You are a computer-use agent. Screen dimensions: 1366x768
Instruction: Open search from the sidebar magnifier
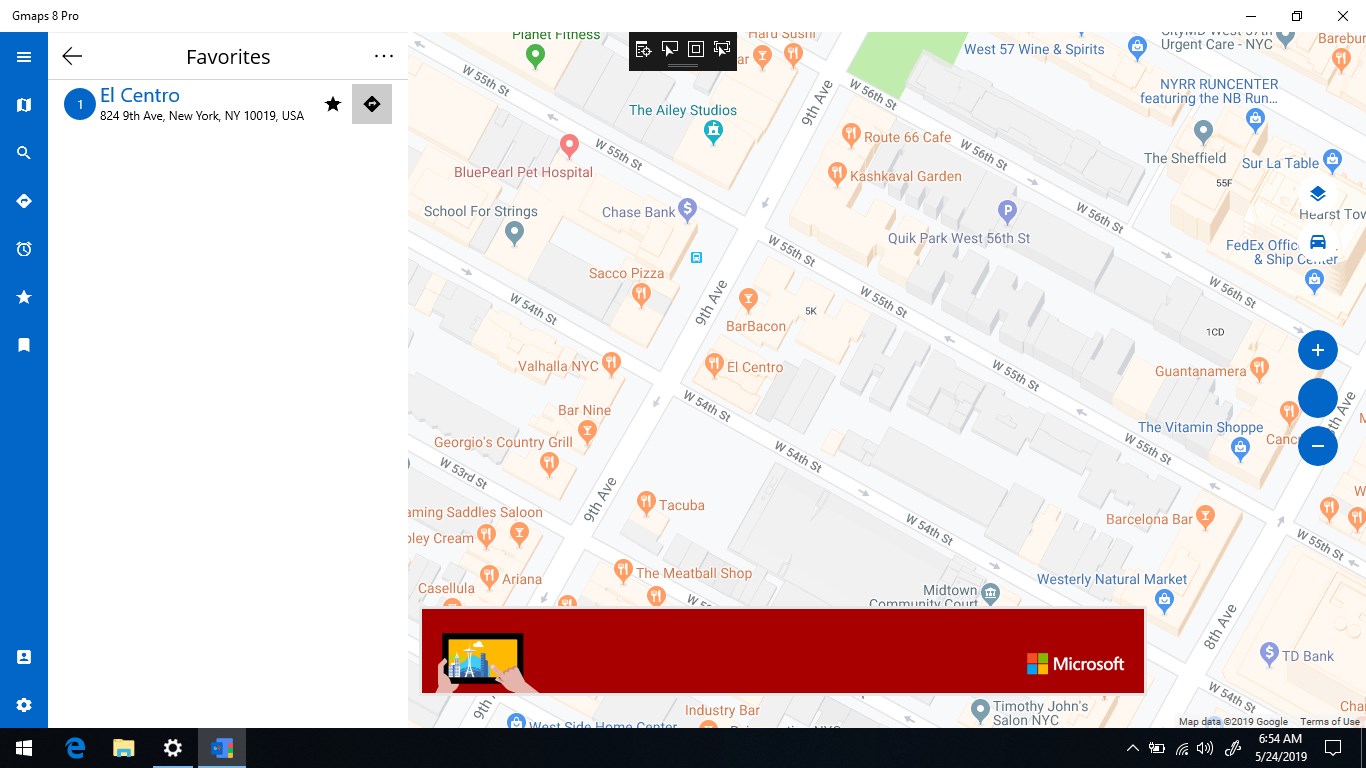[x=24, y=153]
